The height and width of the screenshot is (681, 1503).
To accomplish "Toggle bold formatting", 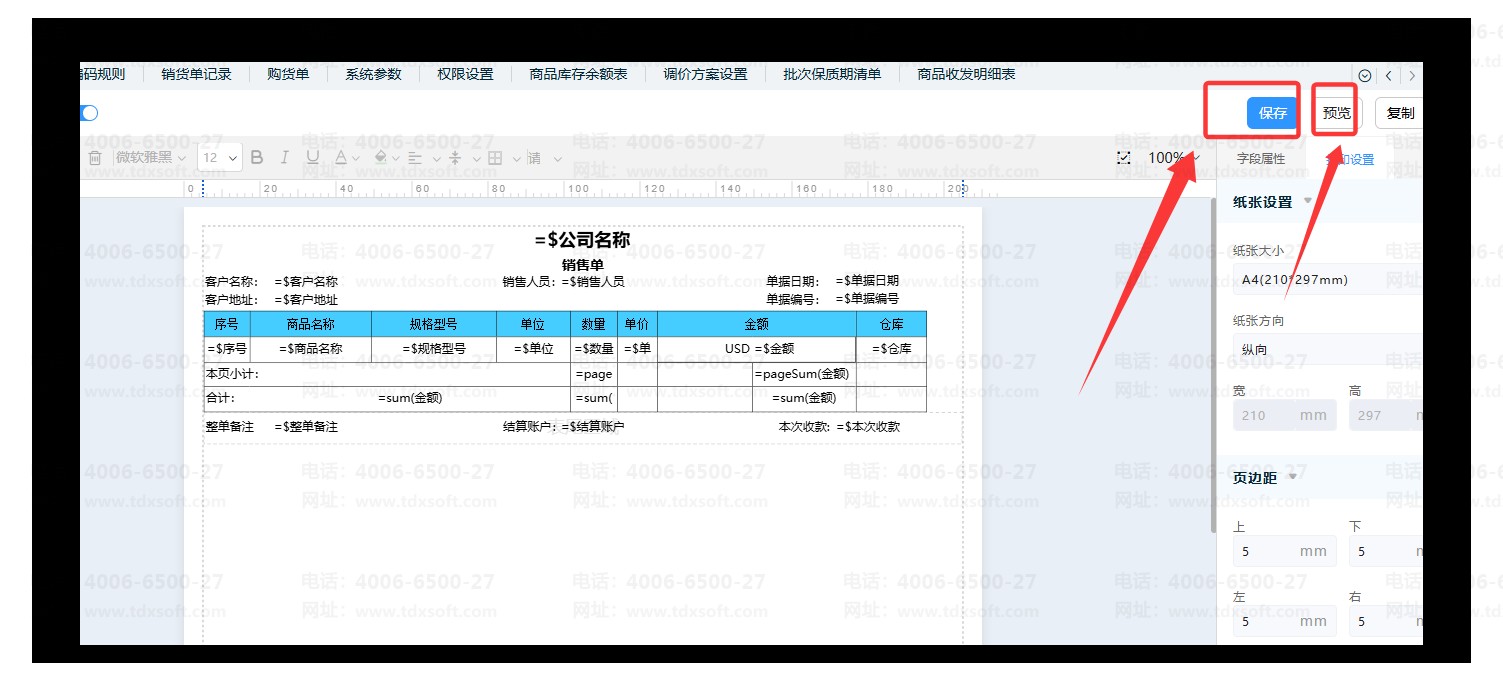I will [257, 158].
